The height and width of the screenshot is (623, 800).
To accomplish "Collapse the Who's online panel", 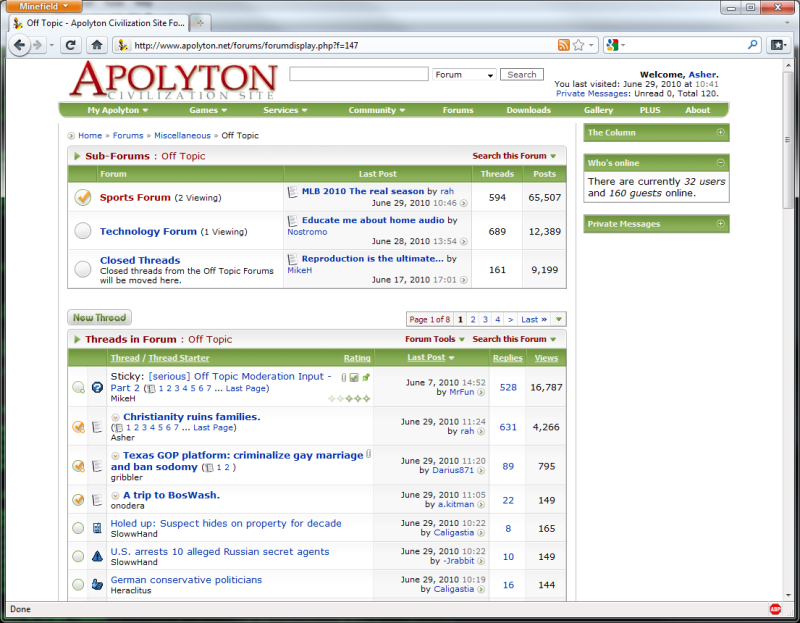I will [720, 163].
